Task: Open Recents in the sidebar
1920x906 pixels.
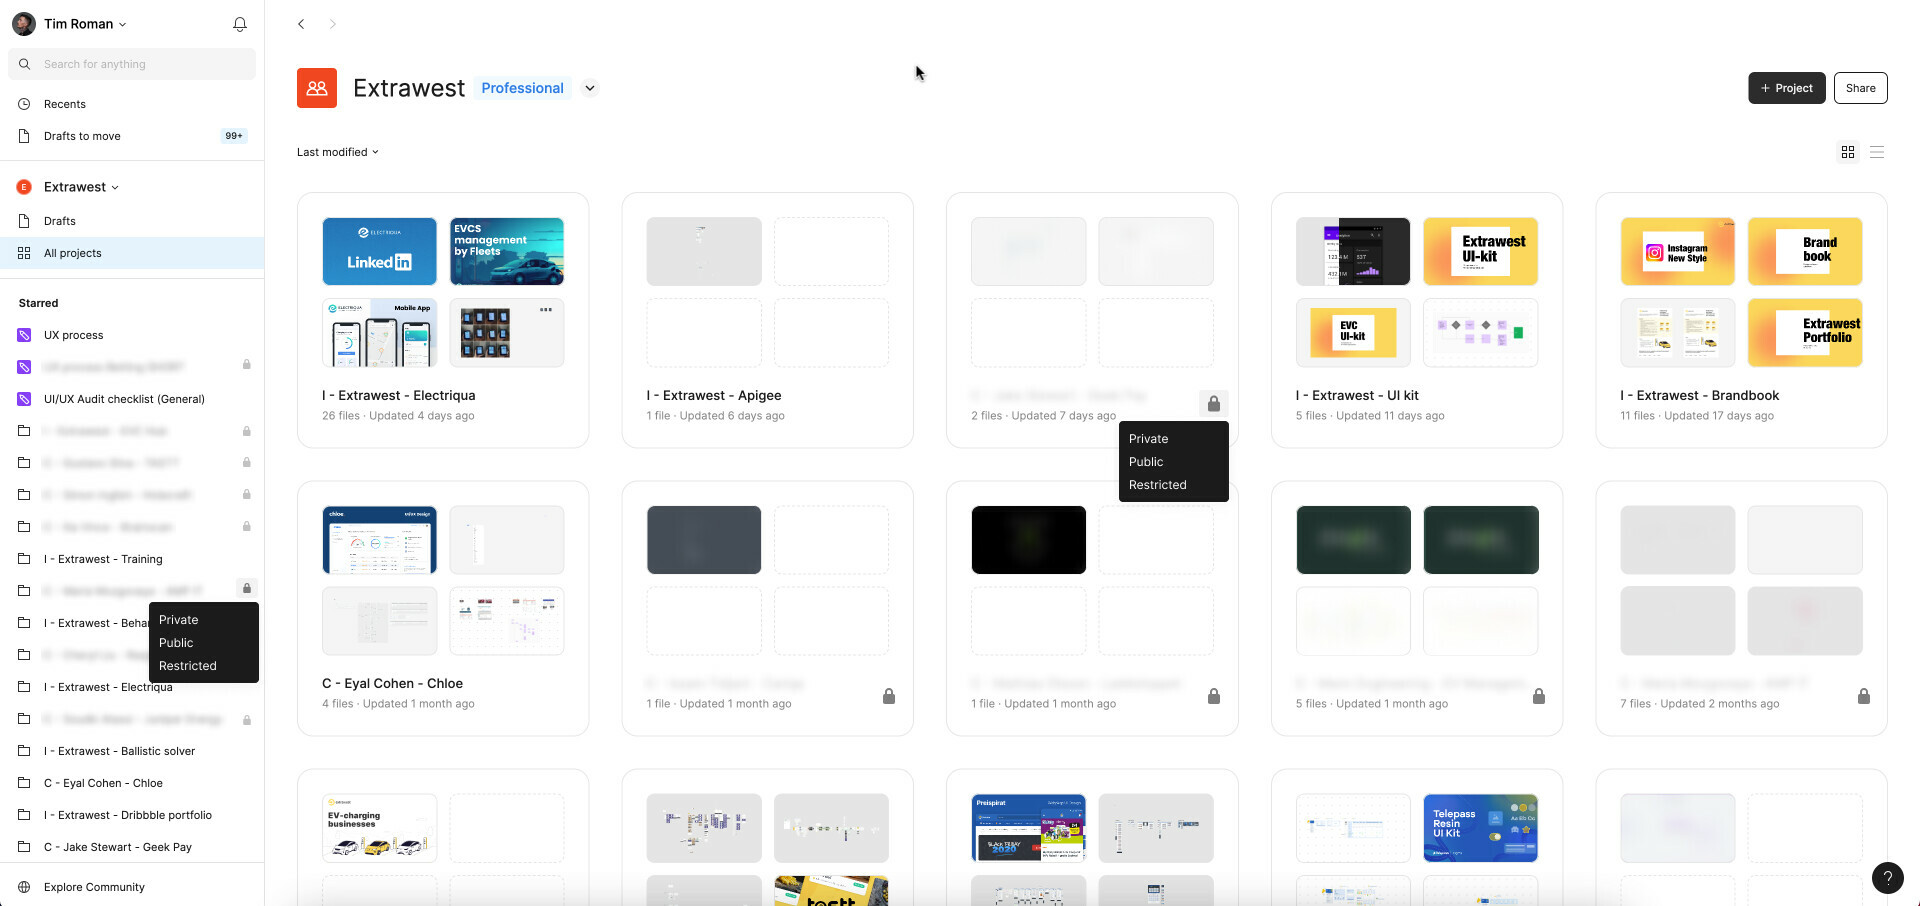Action: point(132,104)
